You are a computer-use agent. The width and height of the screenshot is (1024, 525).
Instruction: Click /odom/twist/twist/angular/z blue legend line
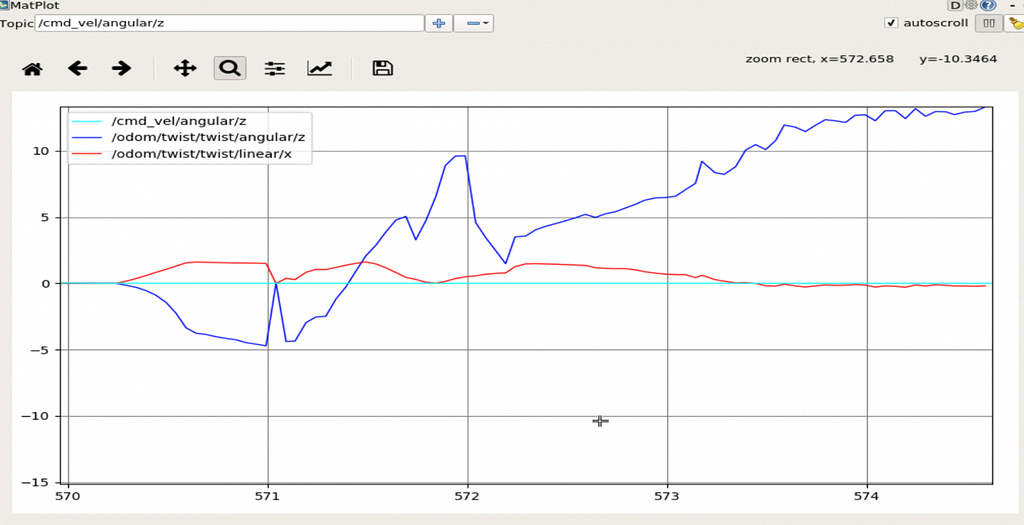click(87, 138)
